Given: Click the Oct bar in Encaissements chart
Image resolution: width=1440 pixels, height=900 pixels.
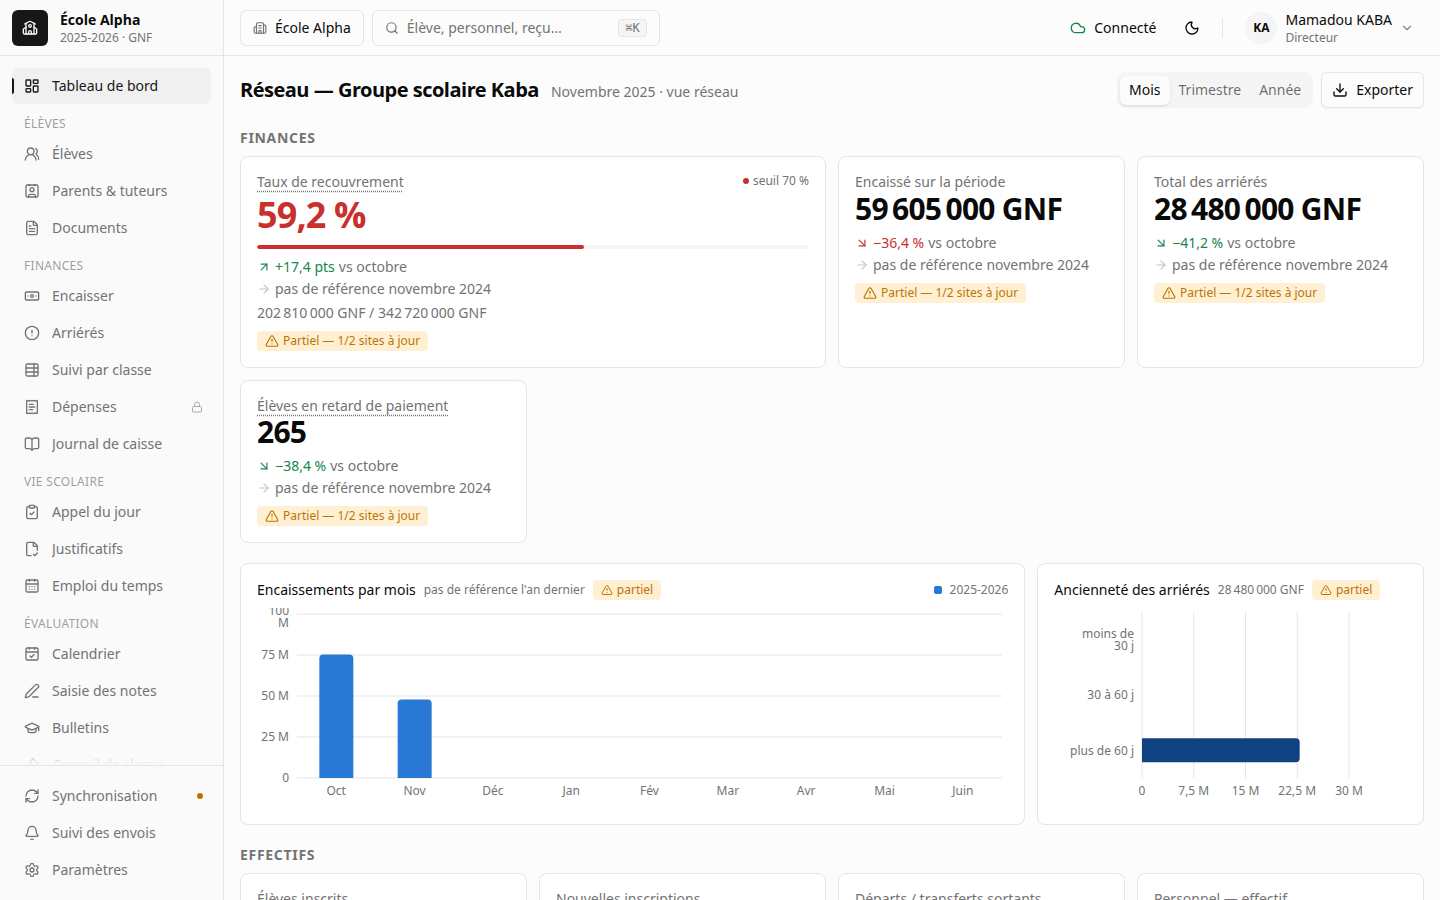Looking at the screenshot, I should pos(336,716).
